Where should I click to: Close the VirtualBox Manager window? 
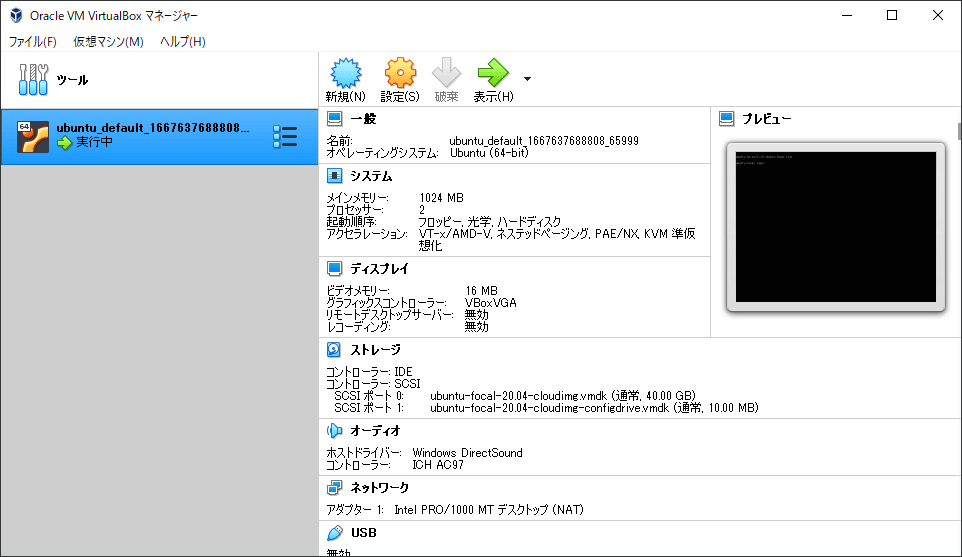pyautogui.click(x=937, y=15)
